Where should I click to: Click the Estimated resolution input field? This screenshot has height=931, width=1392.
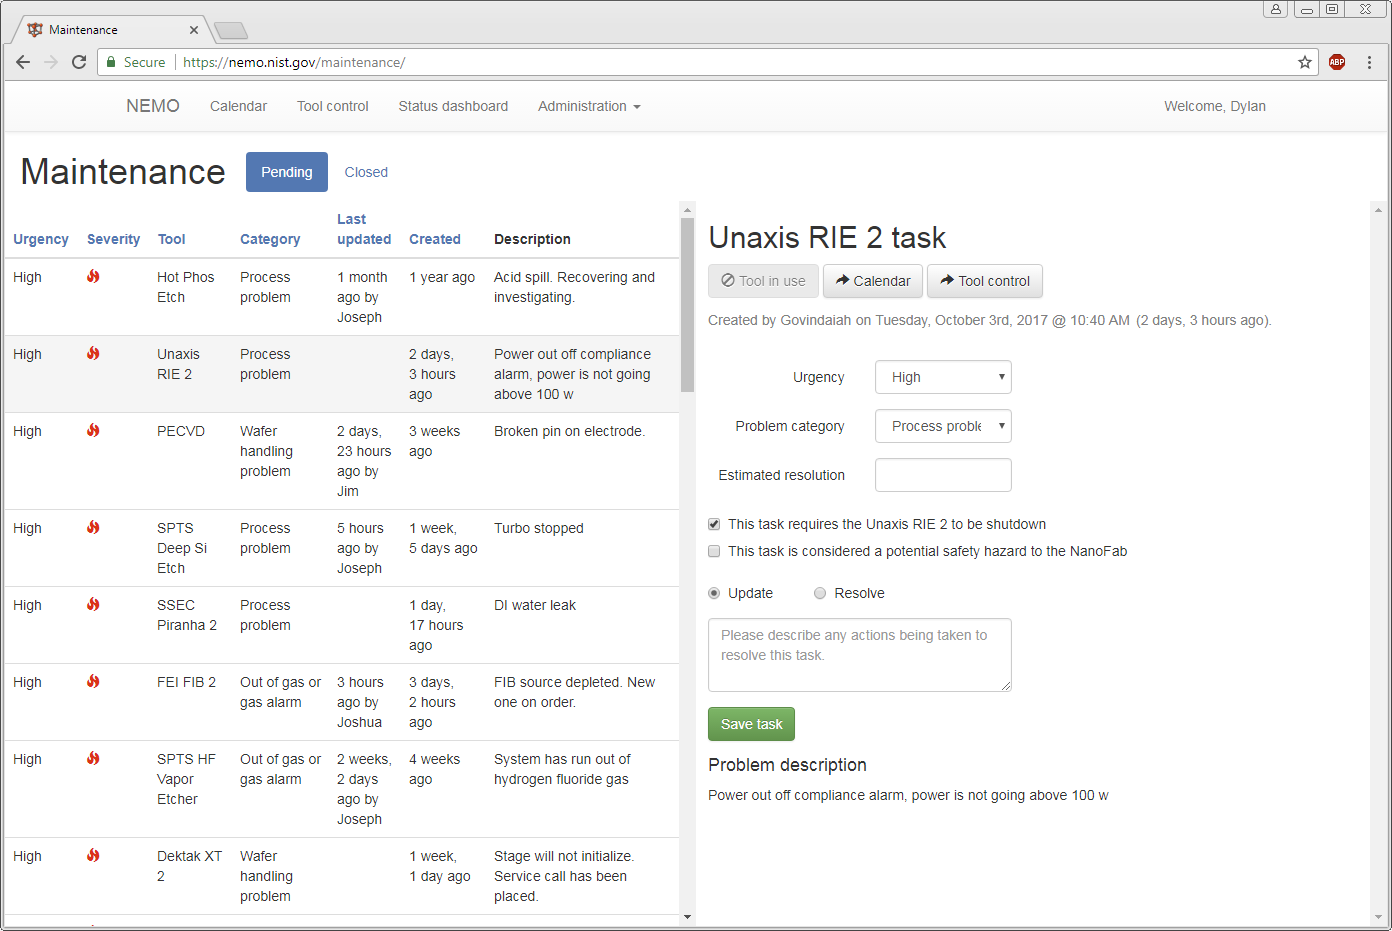943,475
